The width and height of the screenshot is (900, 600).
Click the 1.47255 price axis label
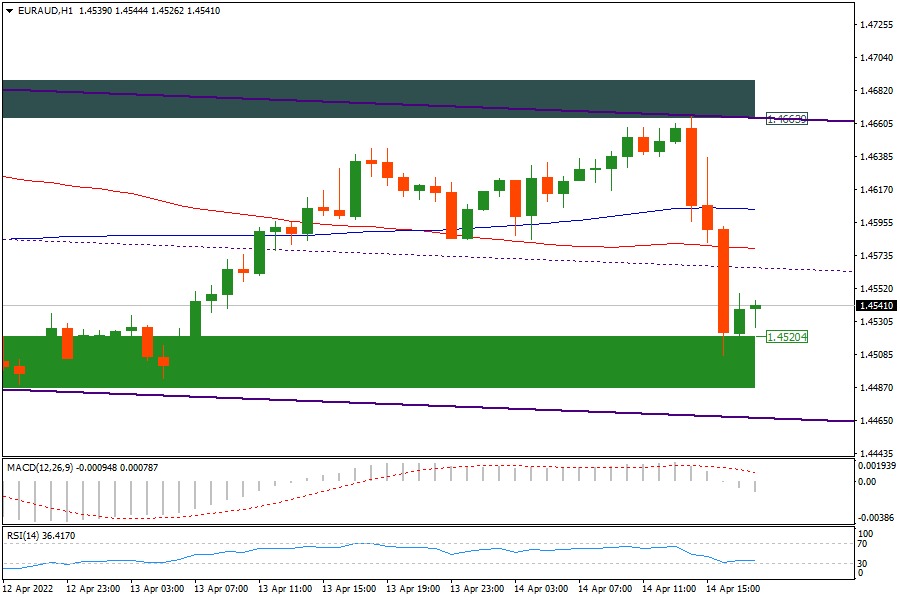tap(876, 24)
